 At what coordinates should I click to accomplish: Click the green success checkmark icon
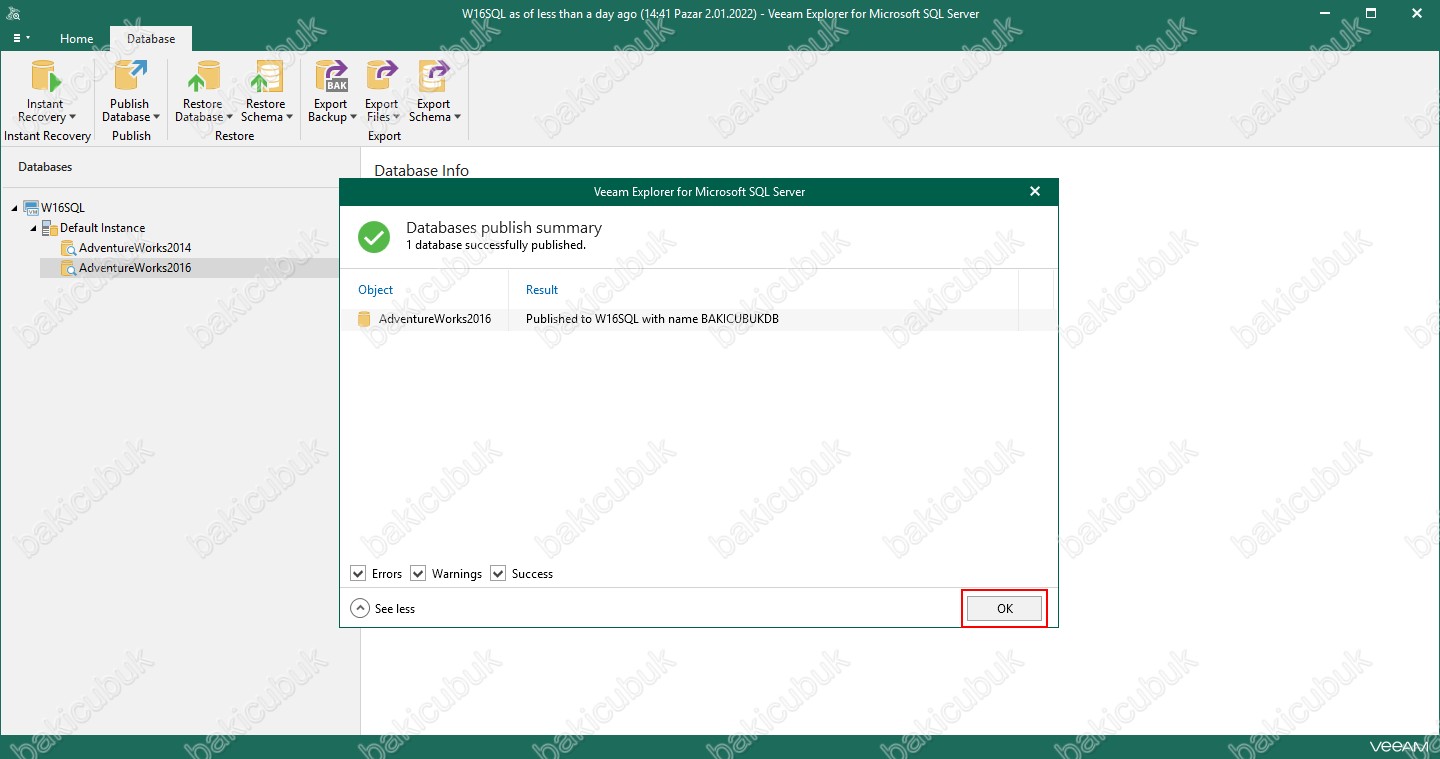[375, 236]
